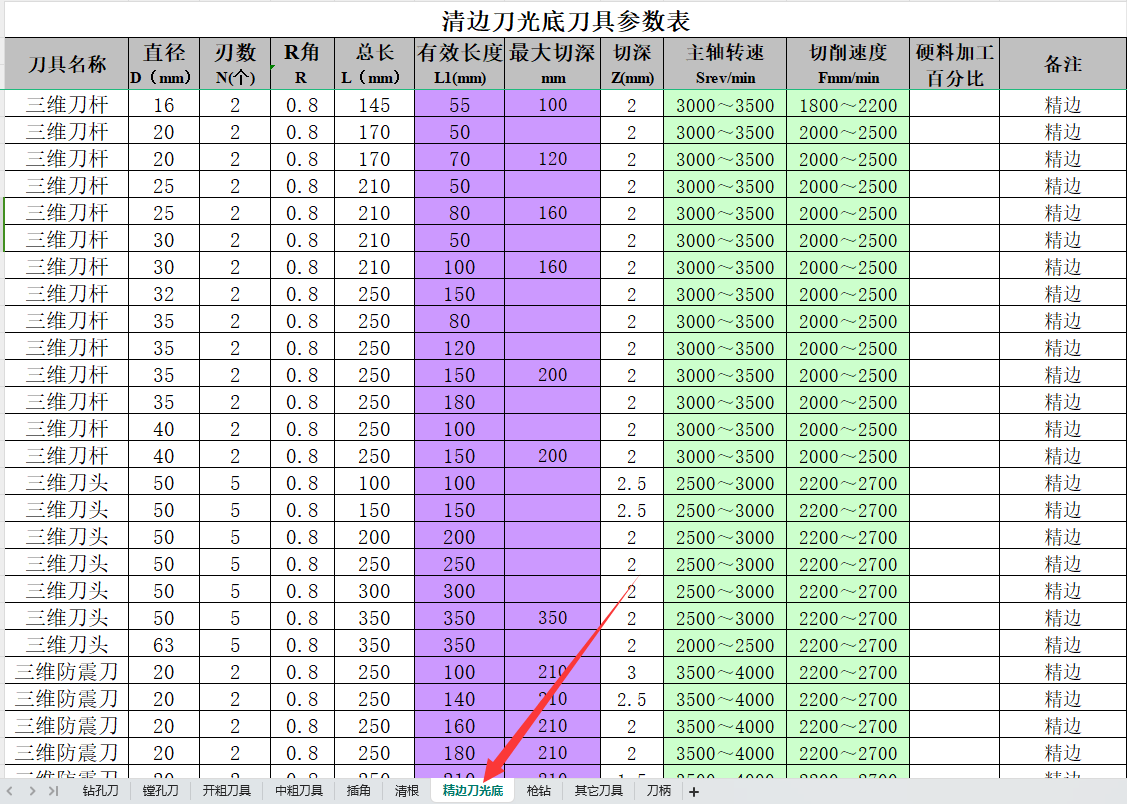Click the 硬料加工百分比 column header

coord(954,64)
